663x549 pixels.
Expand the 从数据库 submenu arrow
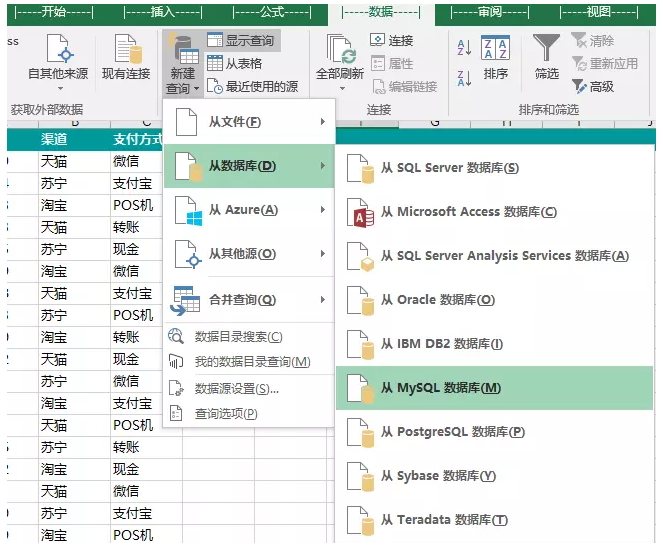click(x=323, y=166)
